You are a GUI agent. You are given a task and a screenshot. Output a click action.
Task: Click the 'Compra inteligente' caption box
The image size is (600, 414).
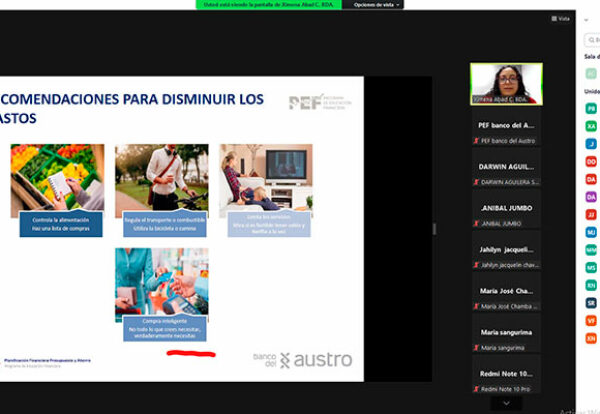(x=165, y=328)
